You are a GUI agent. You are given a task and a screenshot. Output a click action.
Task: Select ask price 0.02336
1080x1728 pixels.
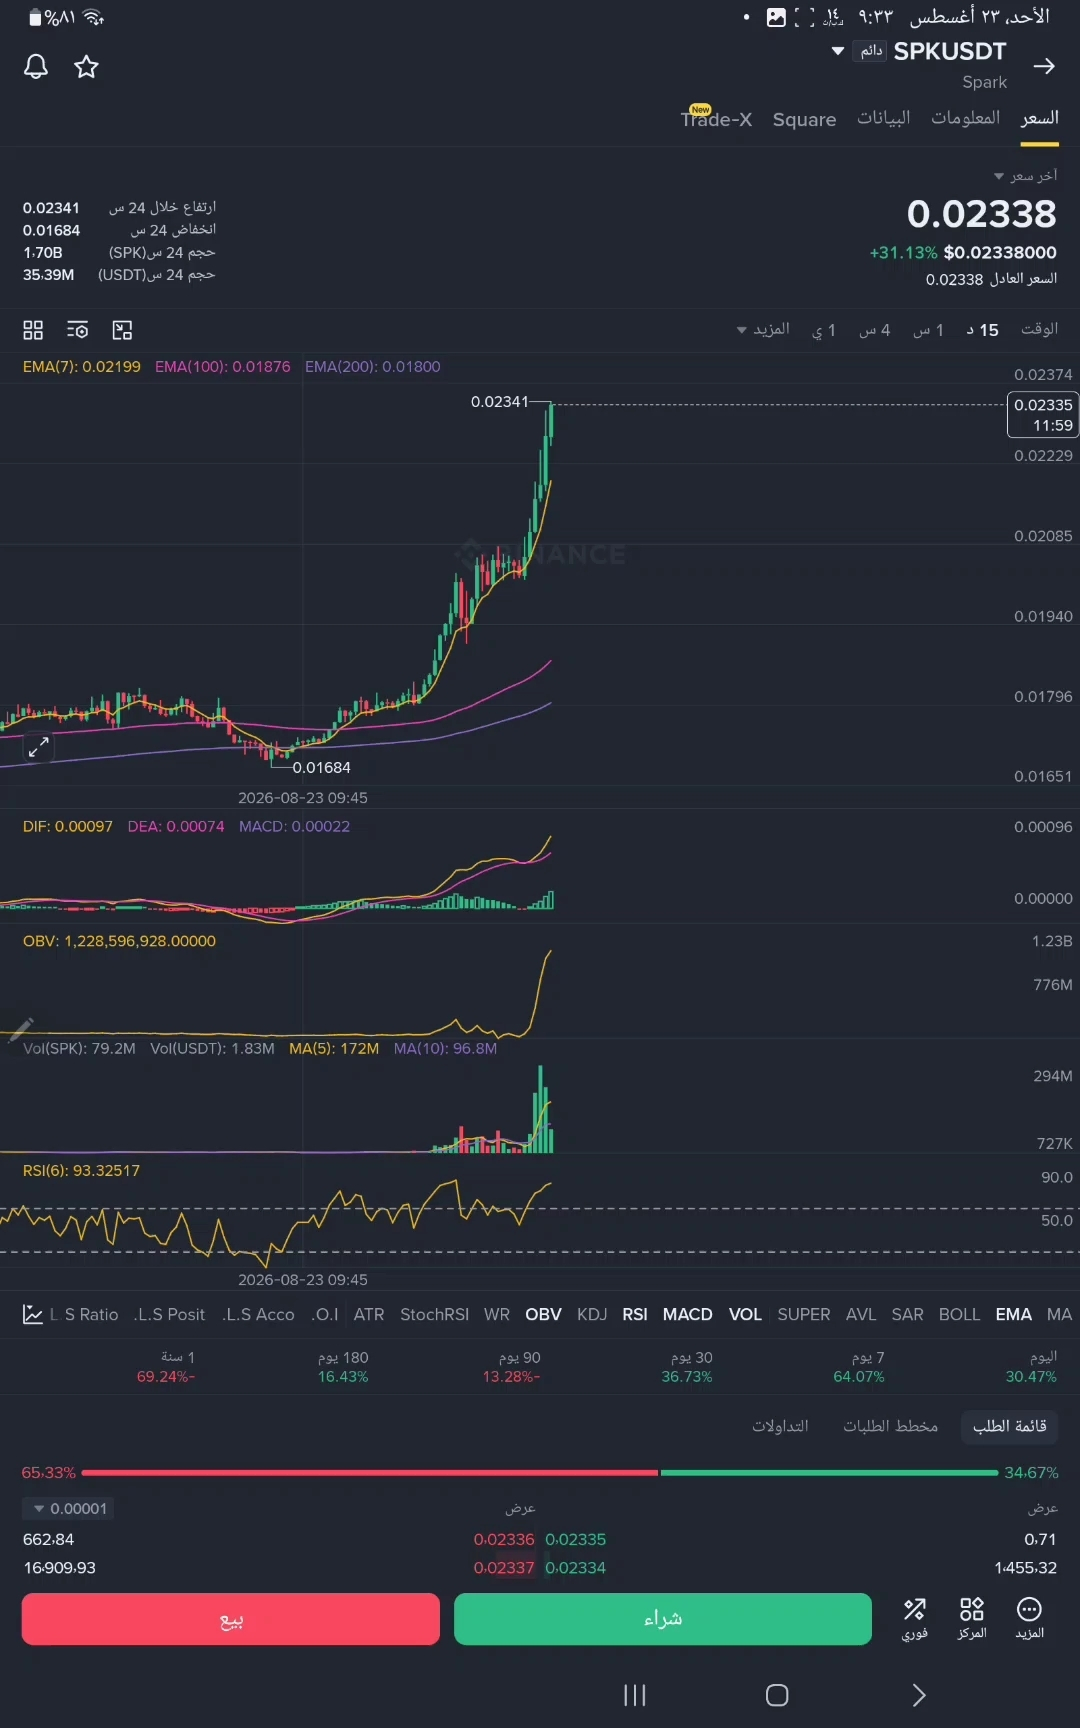pos(504,1539)
